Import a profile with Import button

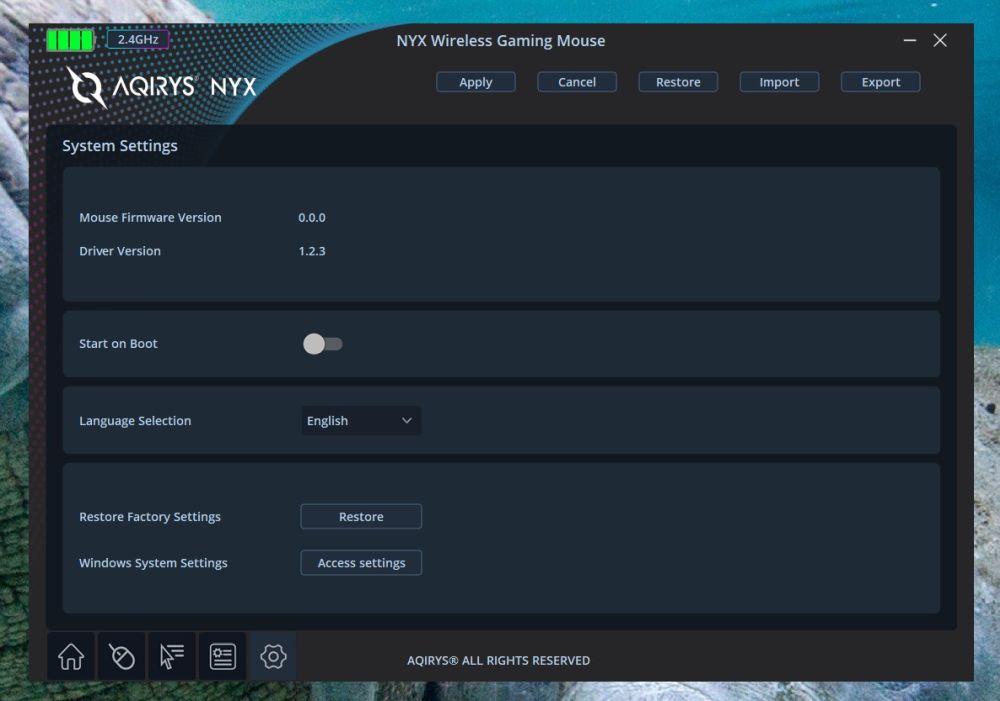[779, 82]
